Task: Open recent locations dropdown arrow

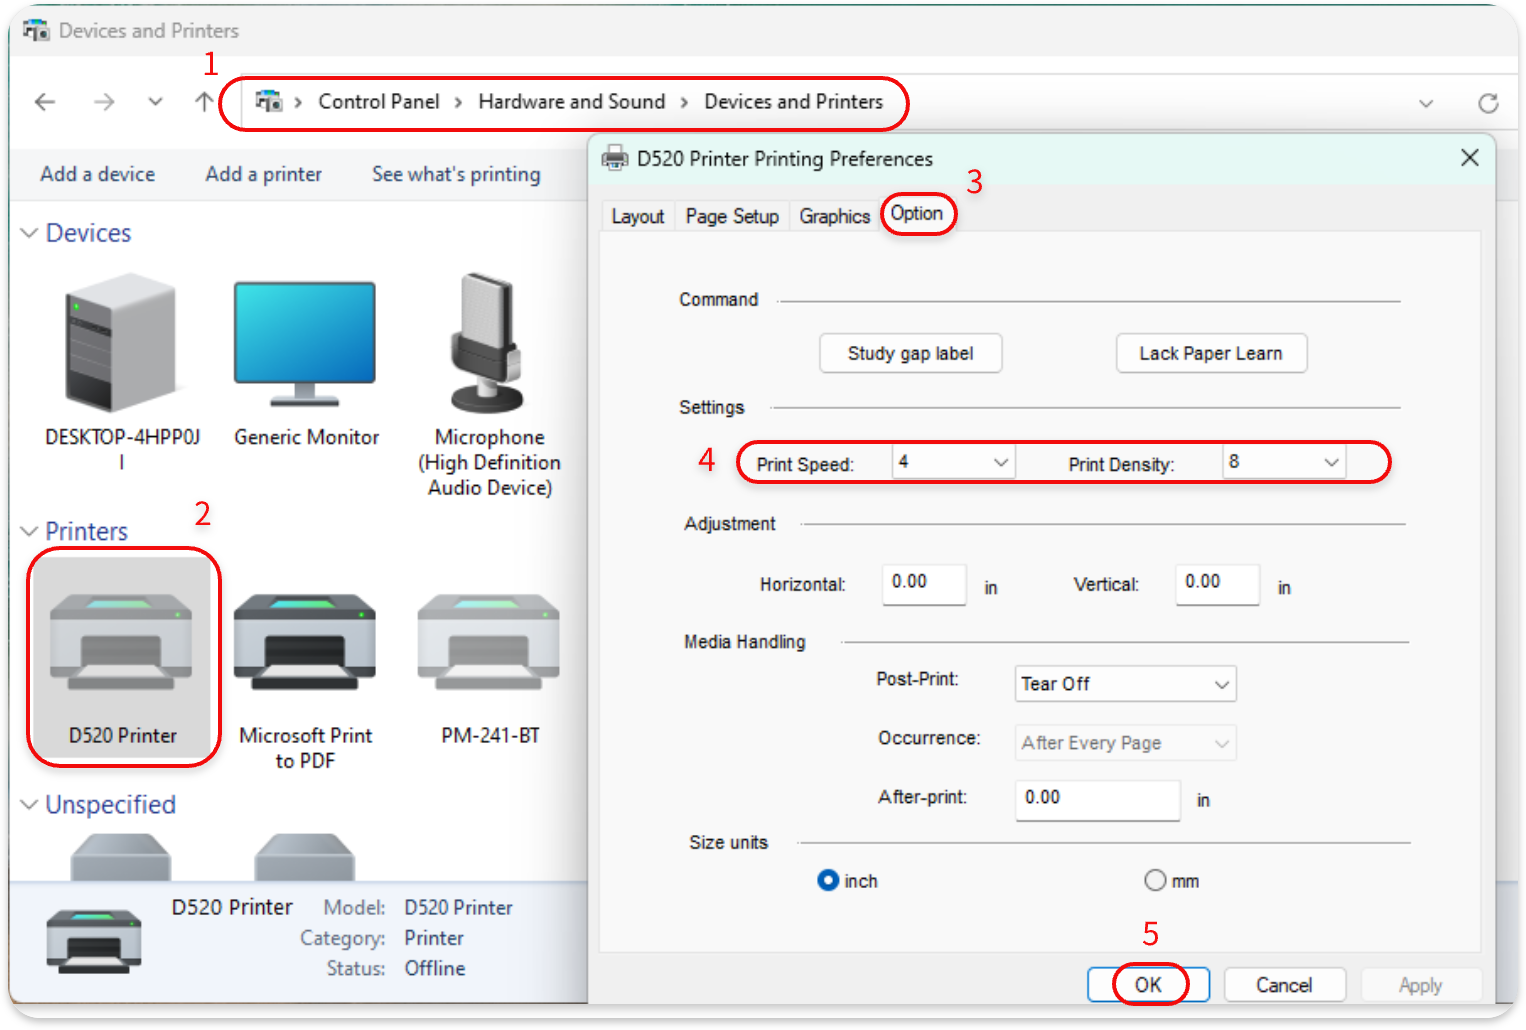Action: [155, 102]
